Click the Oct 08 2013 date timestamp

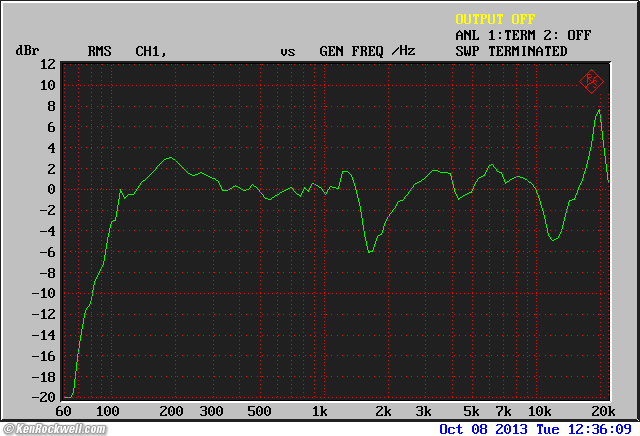[483, 428]
